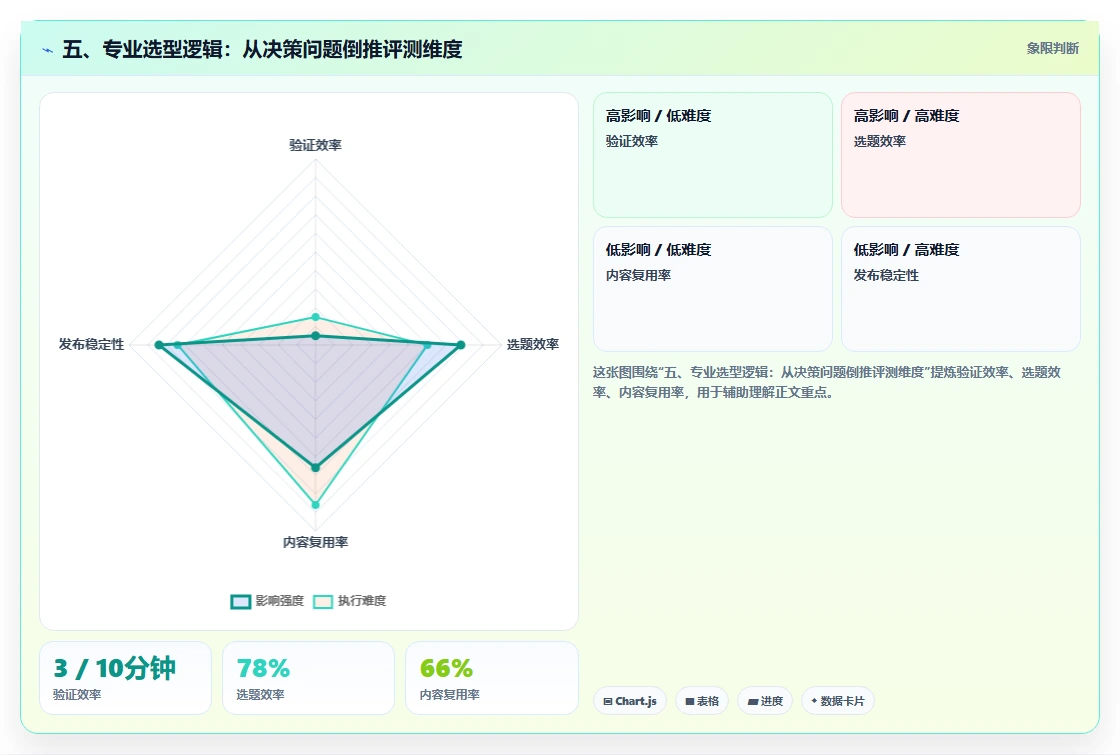Click the 表格 tag
Screen dimensions: 1120x755
coord(701,701)
